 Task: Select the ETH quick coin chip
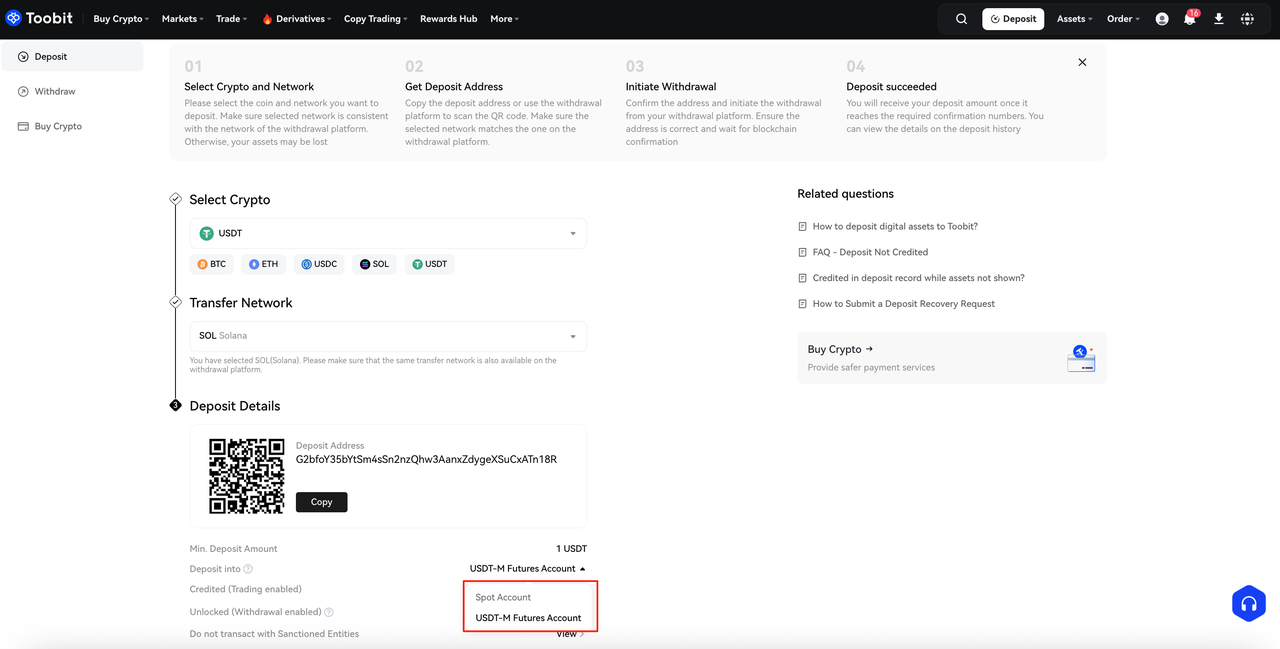(264, 264)
